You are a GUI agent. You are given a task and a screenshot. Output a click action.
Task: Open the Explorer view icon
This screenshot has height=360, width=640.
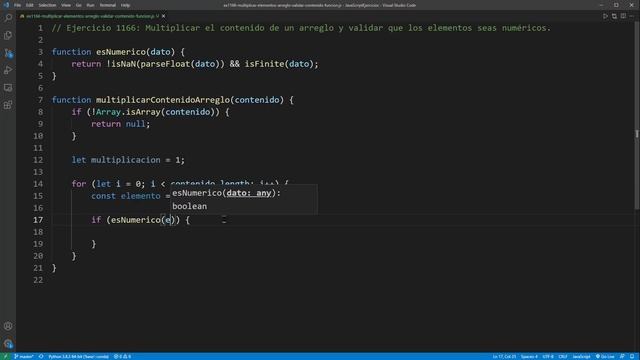[x=8, y=36]
